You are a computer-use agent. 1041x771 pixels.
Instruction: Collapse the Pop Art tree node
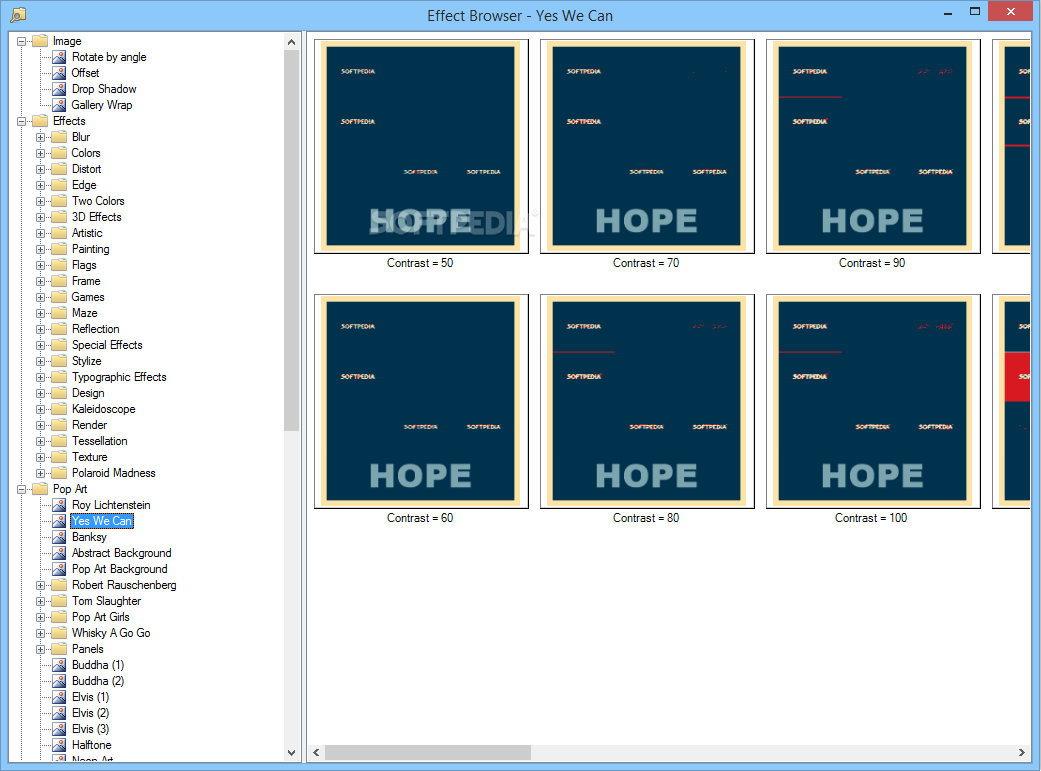(x=21, y=489)
